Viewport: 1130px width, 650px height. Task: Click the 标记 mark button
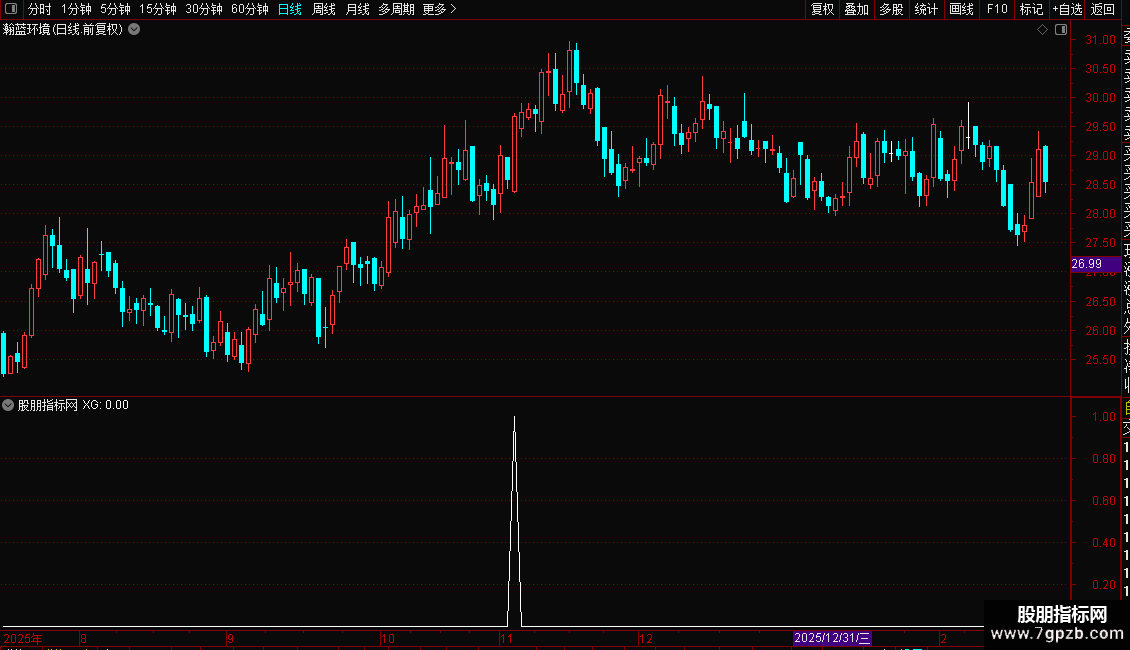pyautogui.click(x=1031, y=9)
